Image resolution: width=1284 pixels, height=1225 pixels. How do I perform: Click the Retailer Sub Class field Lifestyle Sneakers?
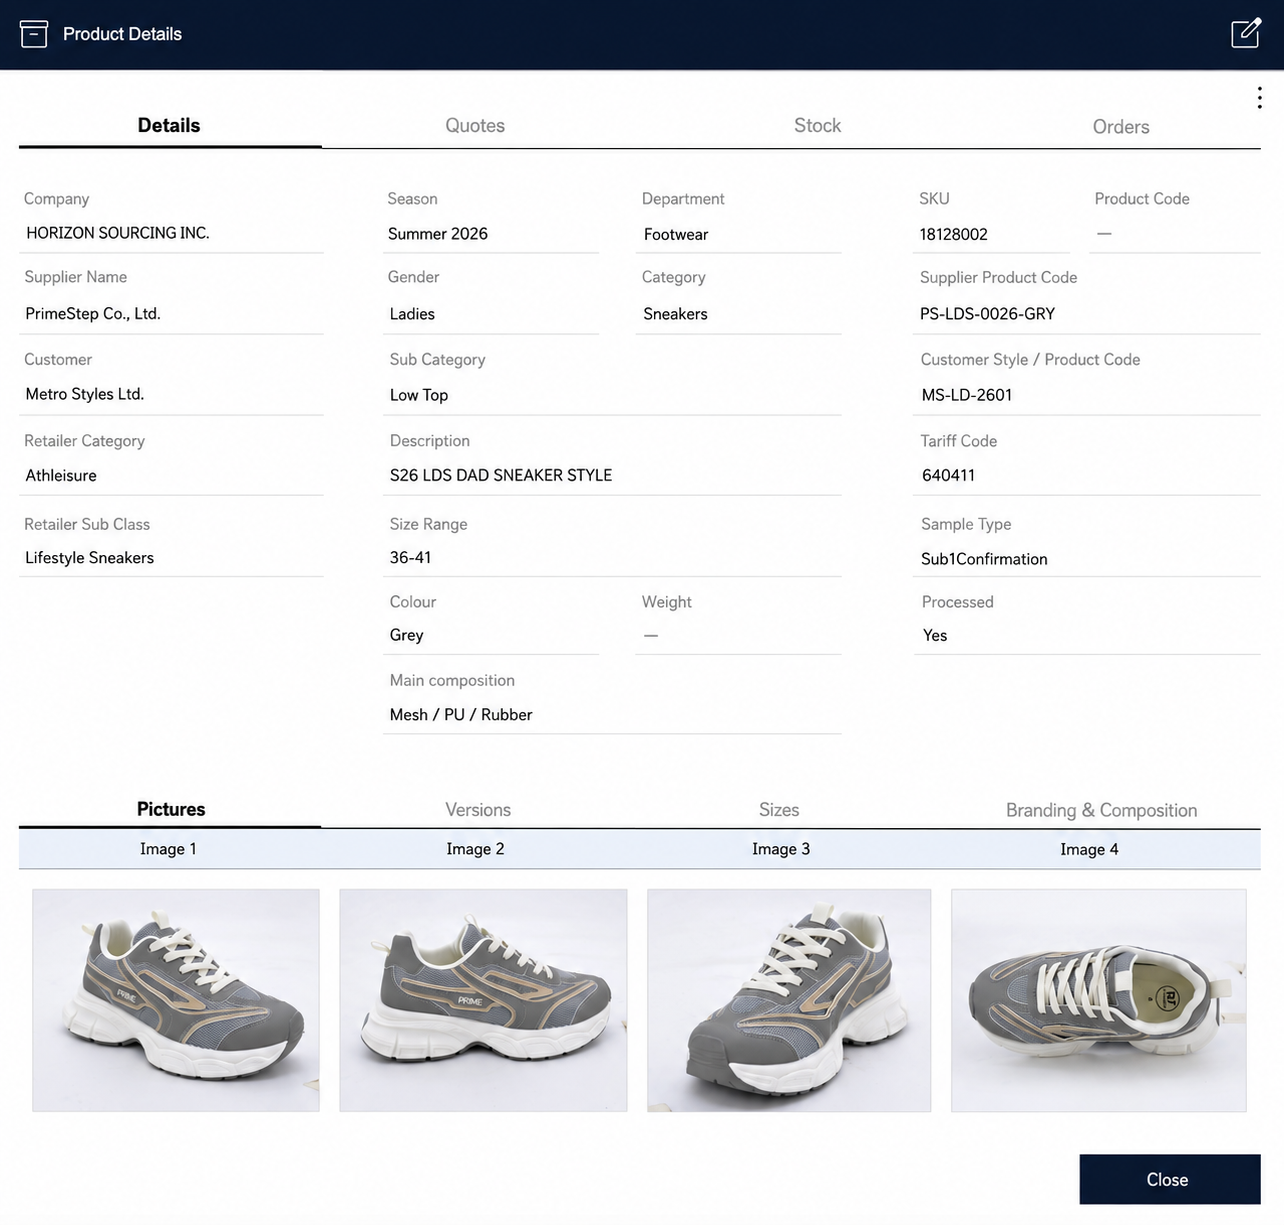pyautogui.click(x=171, y=558)
